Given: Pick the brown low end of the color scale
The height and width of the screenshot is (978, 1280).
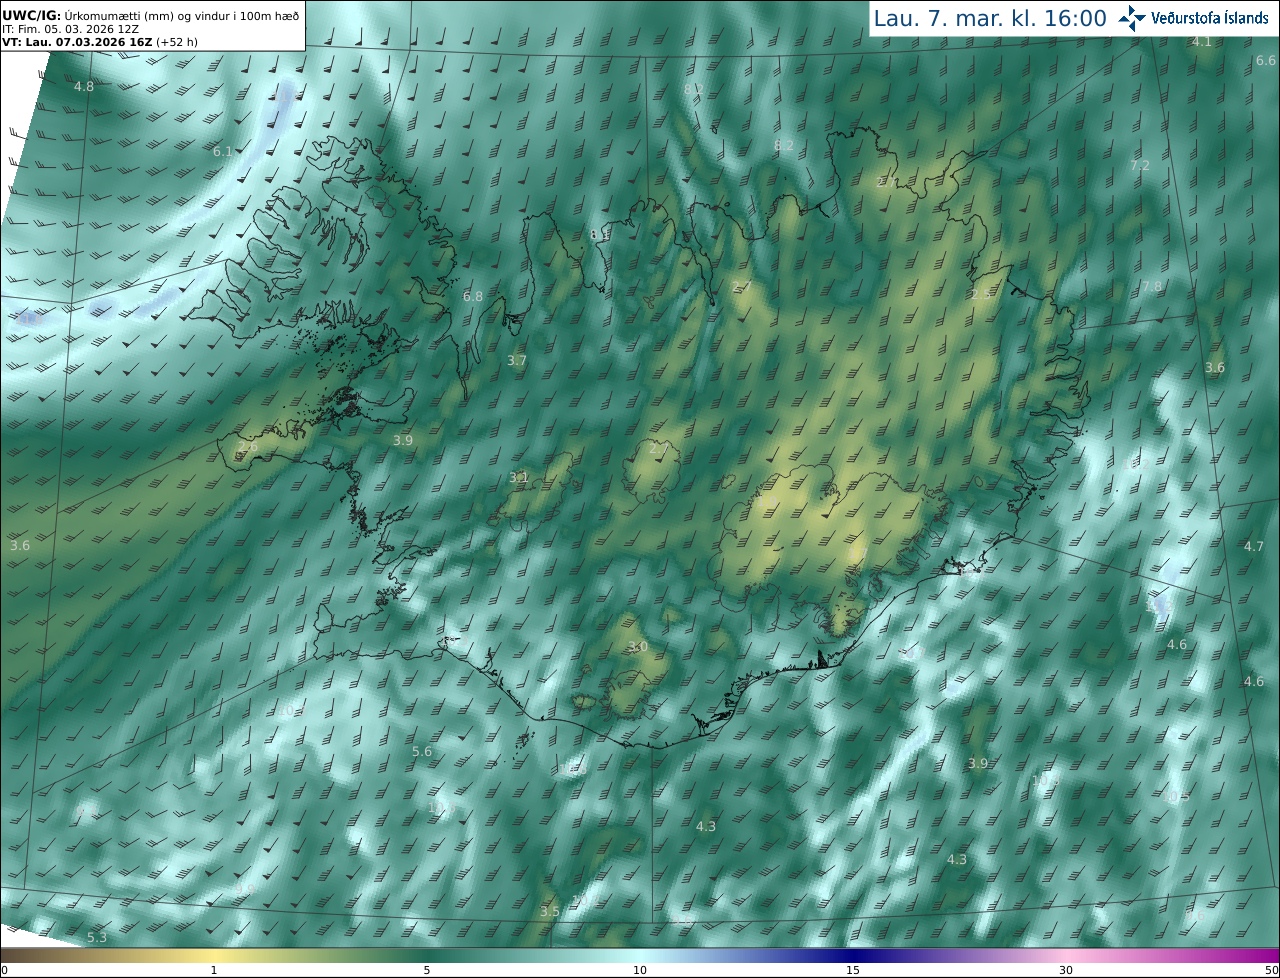Looking at the screenshot, I should 20,955.
